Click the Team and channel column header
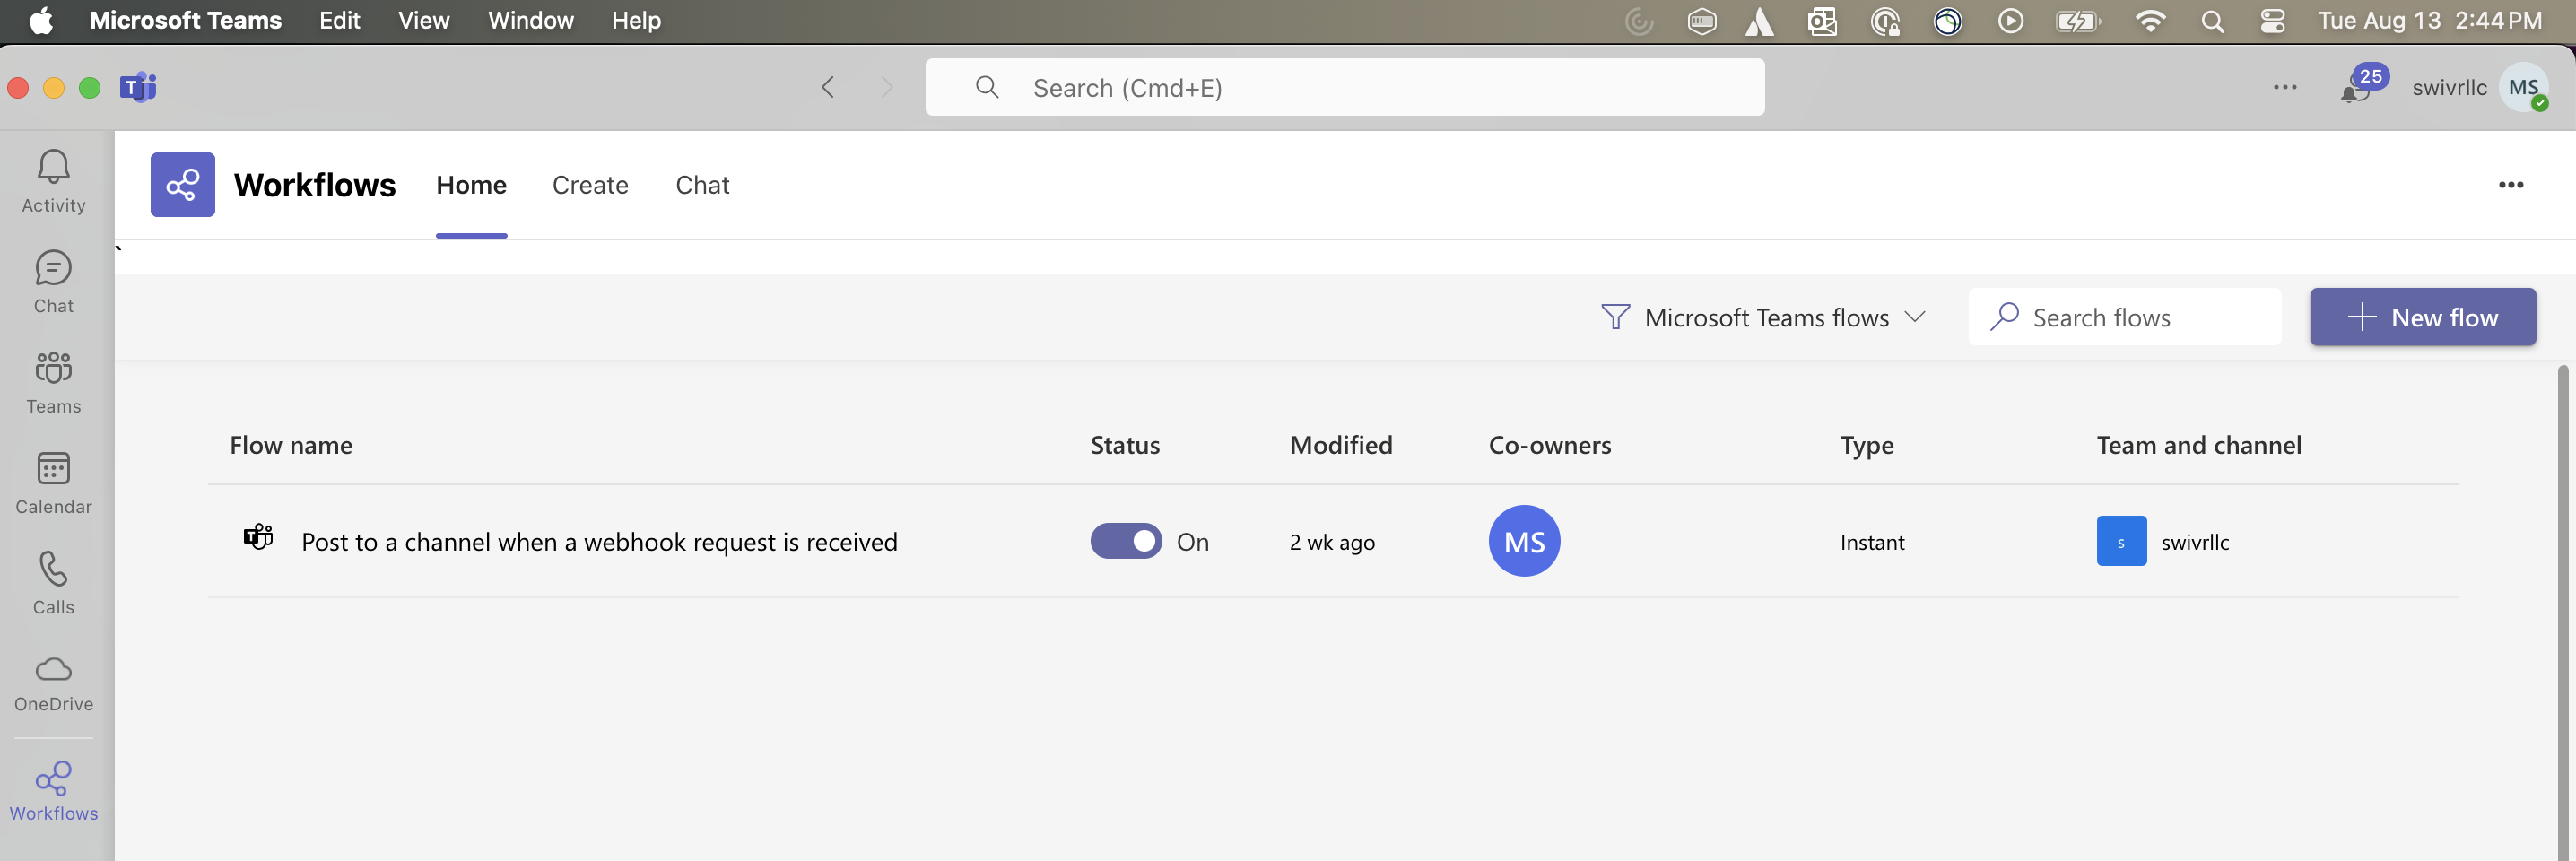Image resolution: width=2576 pixels, height=861 pixels. [2199, 445]
